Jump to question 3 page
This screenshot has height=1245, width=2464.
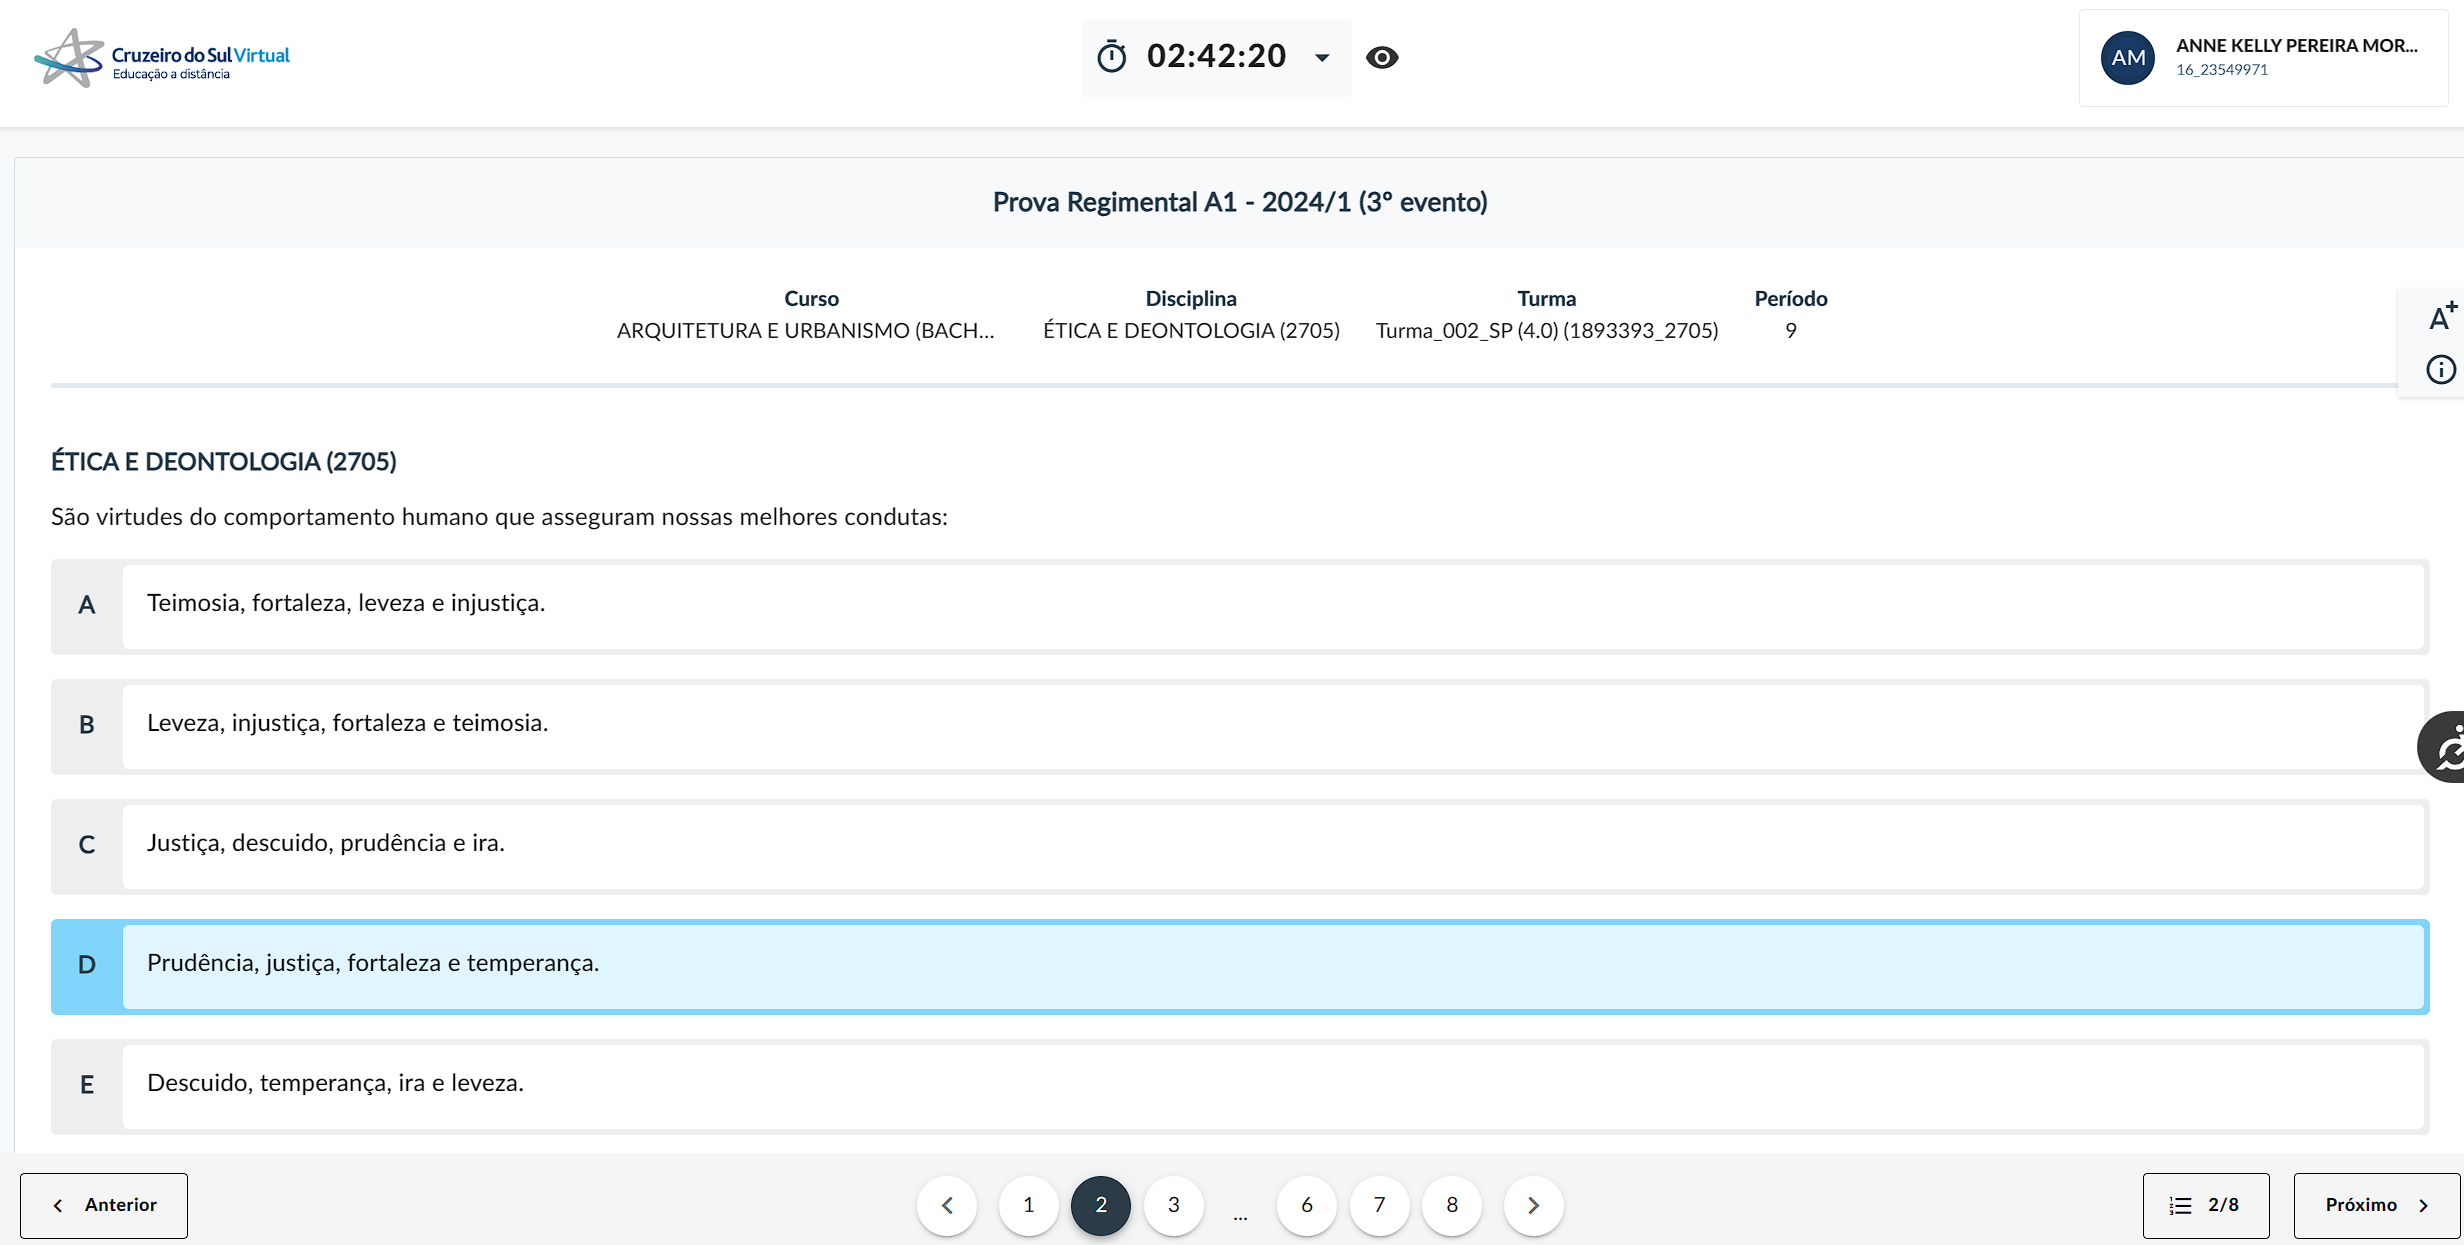(x=1173, y=1205)
